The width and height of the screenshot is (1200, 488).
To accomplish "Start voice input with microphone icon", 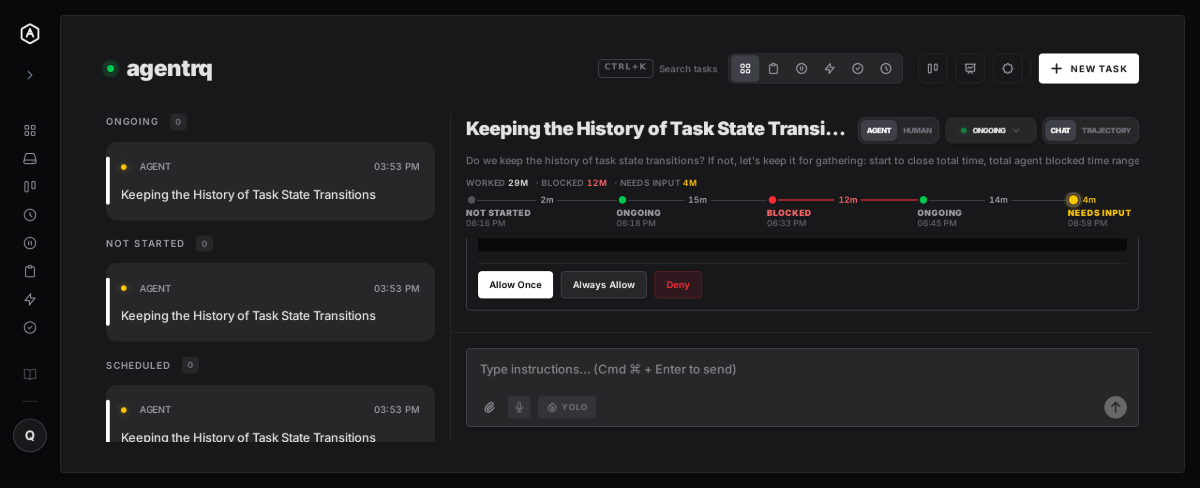I will tap(519, 407).
